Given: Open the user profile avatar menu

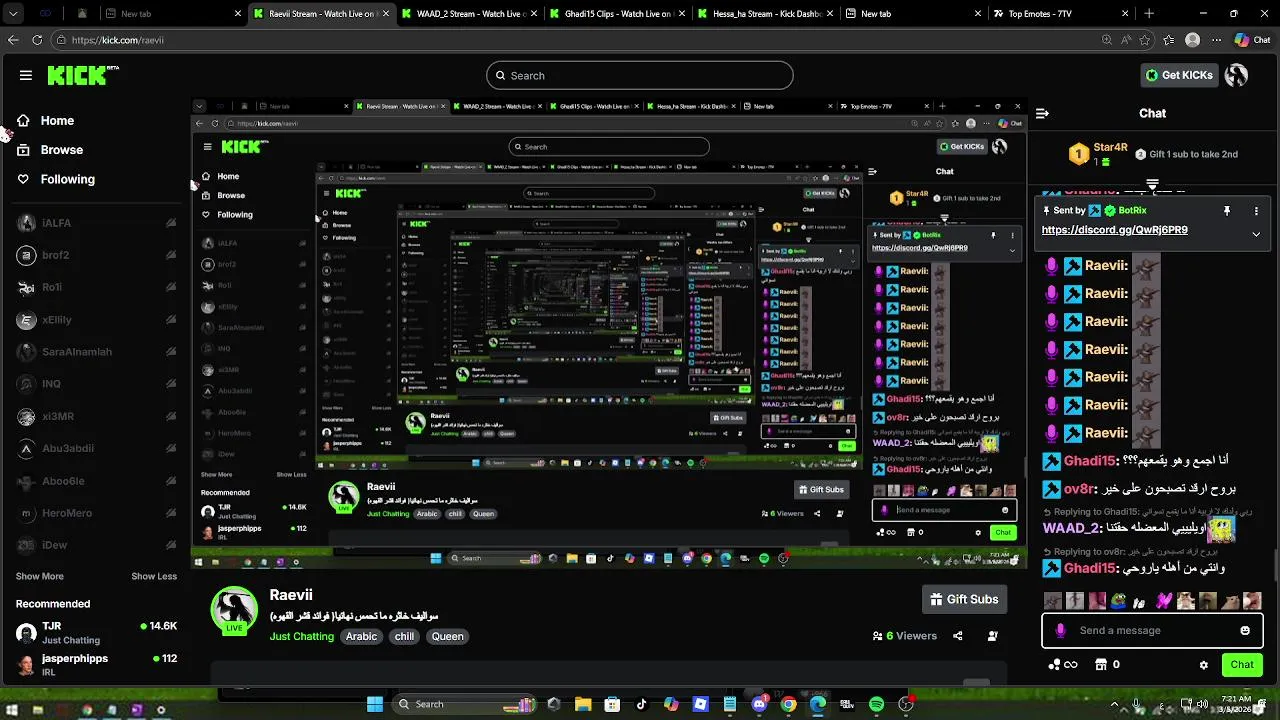Looking at the screenshot, I should (x=1237, y=75).
